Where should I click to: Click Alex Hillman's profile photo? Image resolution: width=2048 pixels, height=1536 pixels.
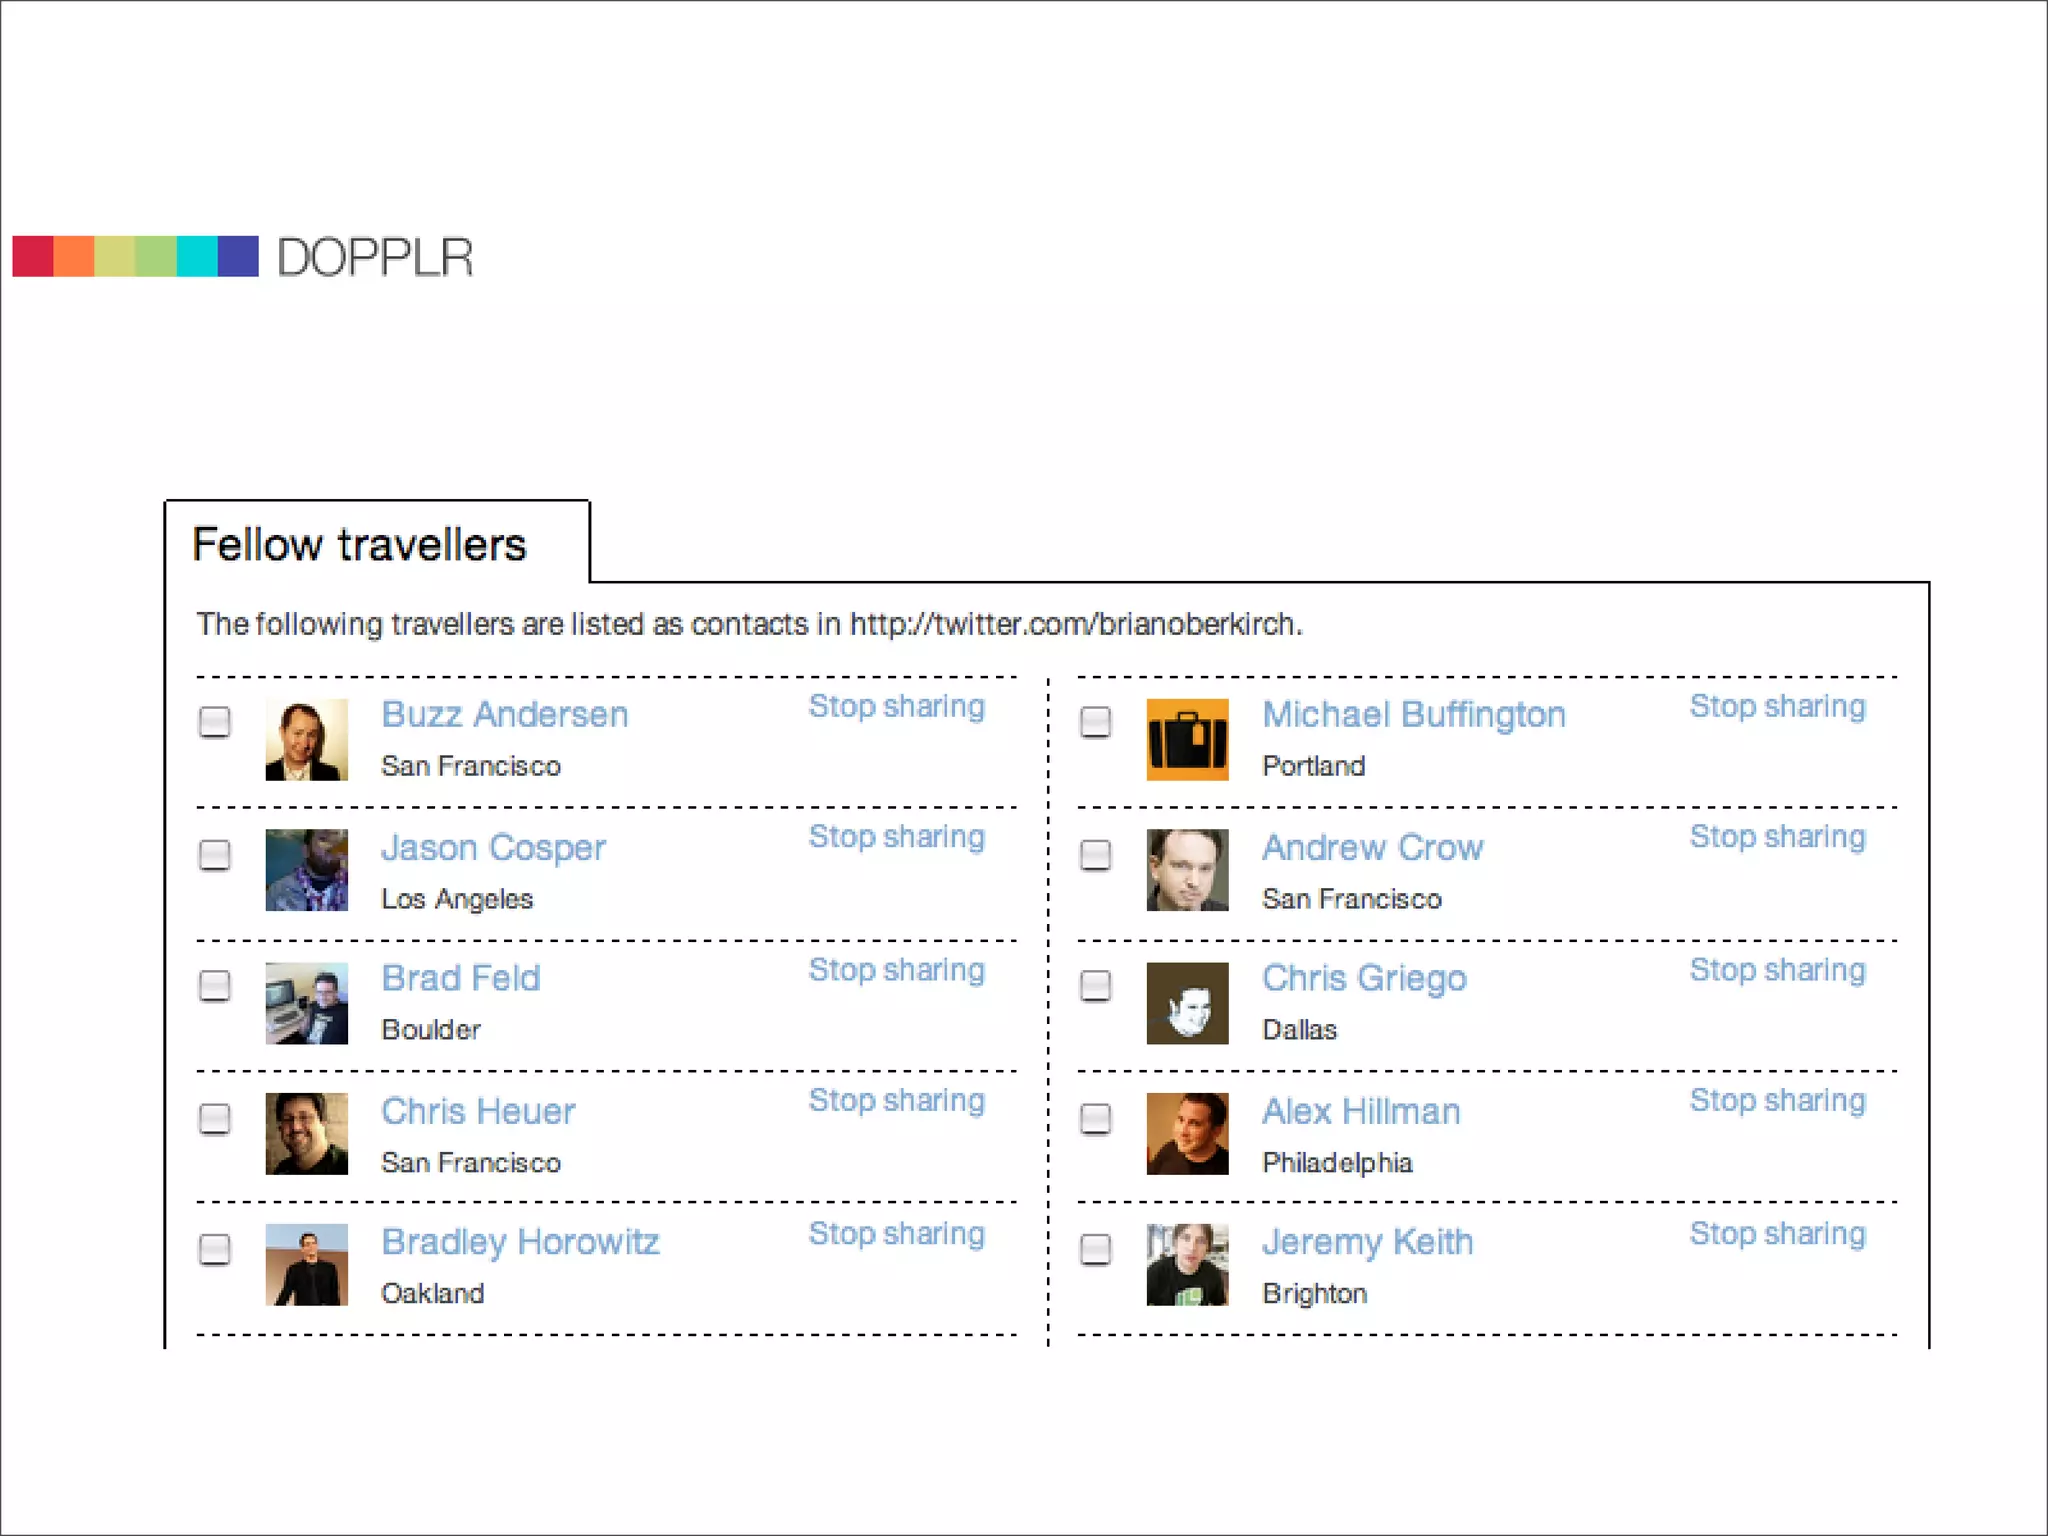[x=1187, y=1133]
